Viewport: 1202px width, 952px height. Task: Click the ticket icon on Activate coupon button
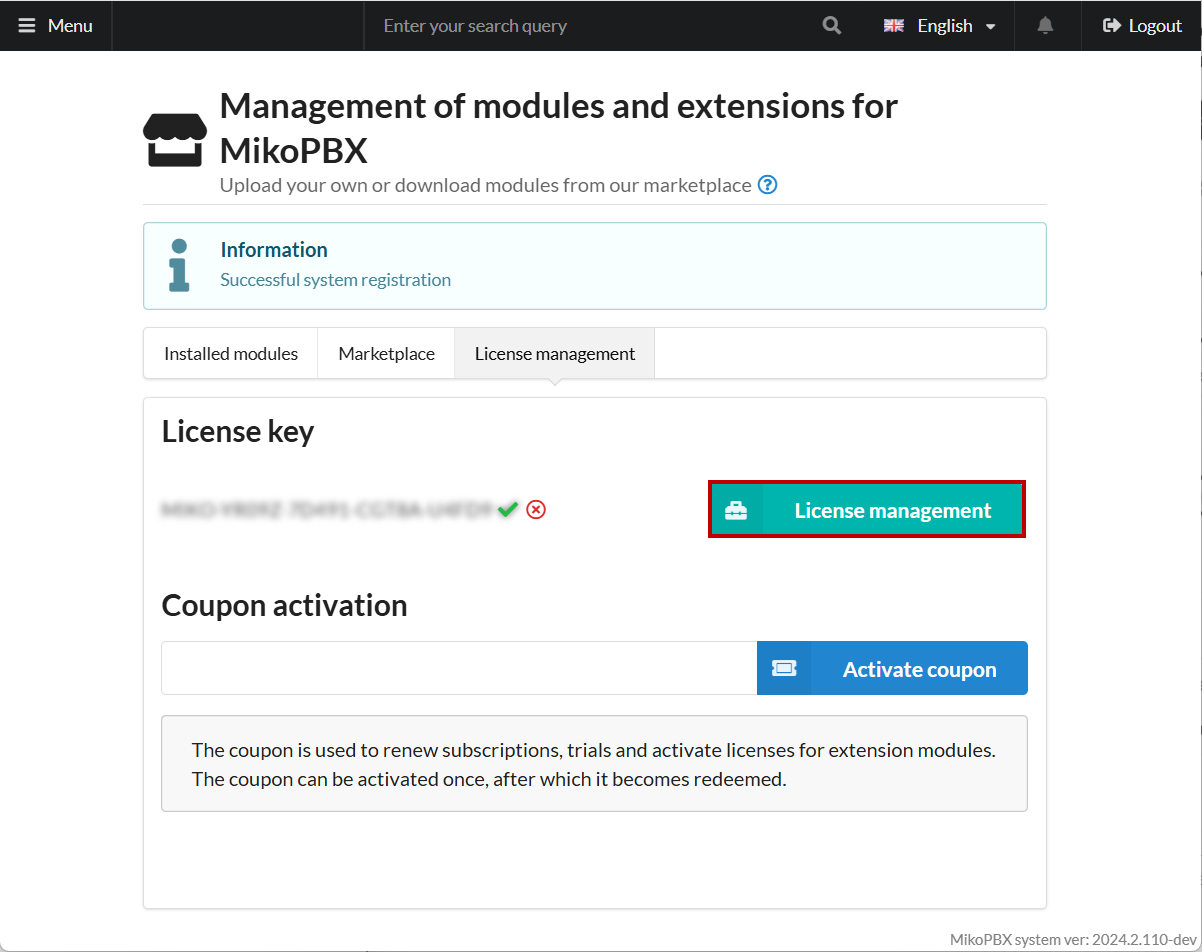[x=784, y=669]
